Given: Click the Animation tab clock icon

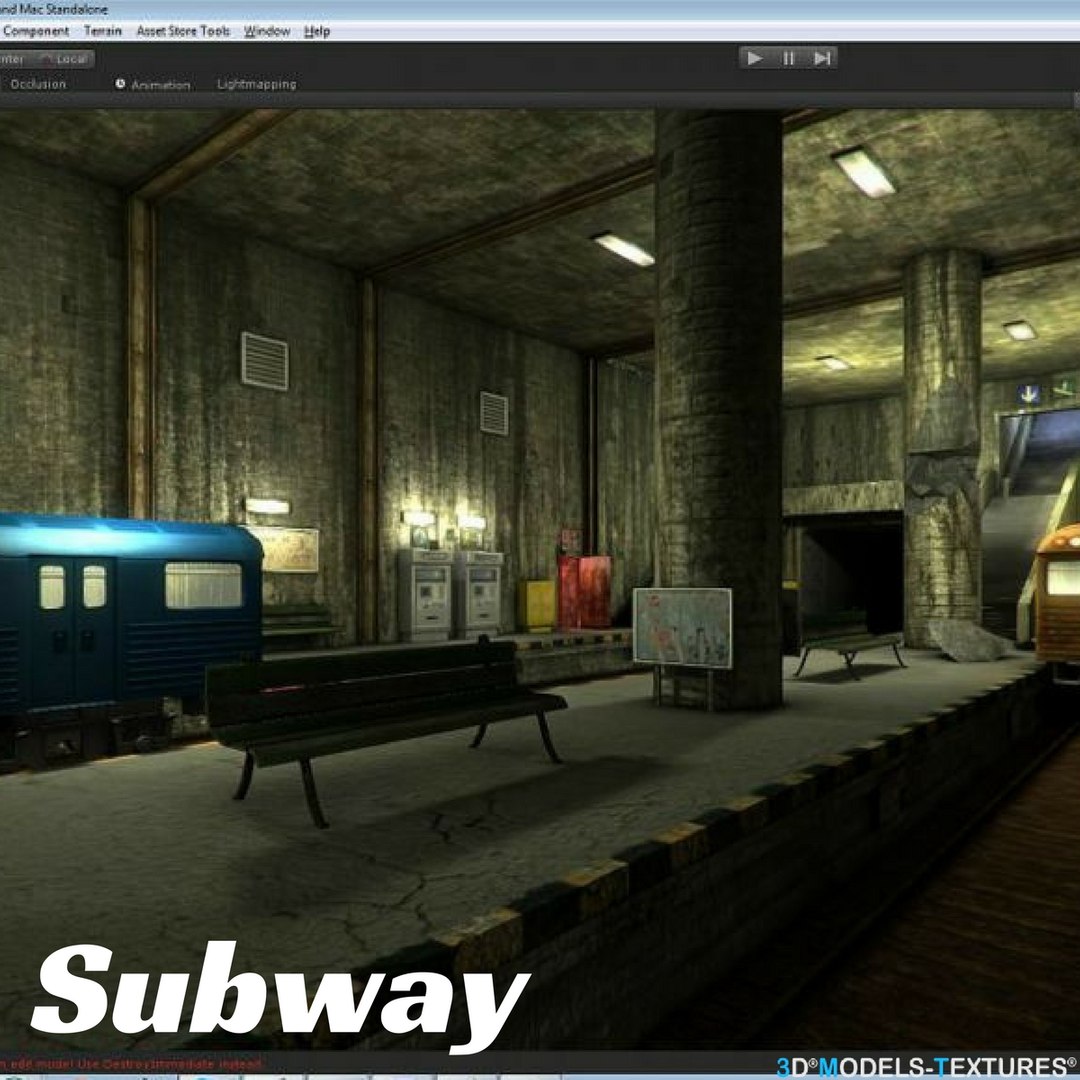Looking at the screenshot, I should (120, 84).
